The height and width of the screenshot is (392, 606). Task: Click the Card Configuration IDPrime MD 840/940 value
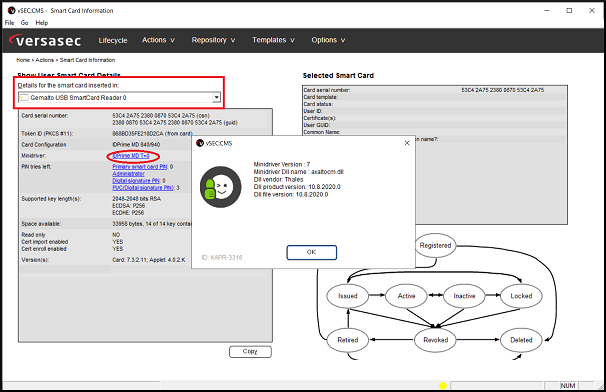coord(136,145)
